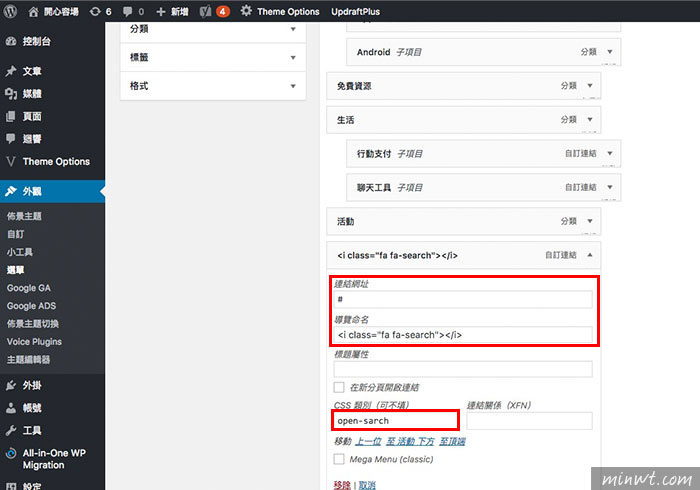Screen dimensions: 700x490
Task: Click the plugin icon beside 外掛
Action: tap(11, 385)
